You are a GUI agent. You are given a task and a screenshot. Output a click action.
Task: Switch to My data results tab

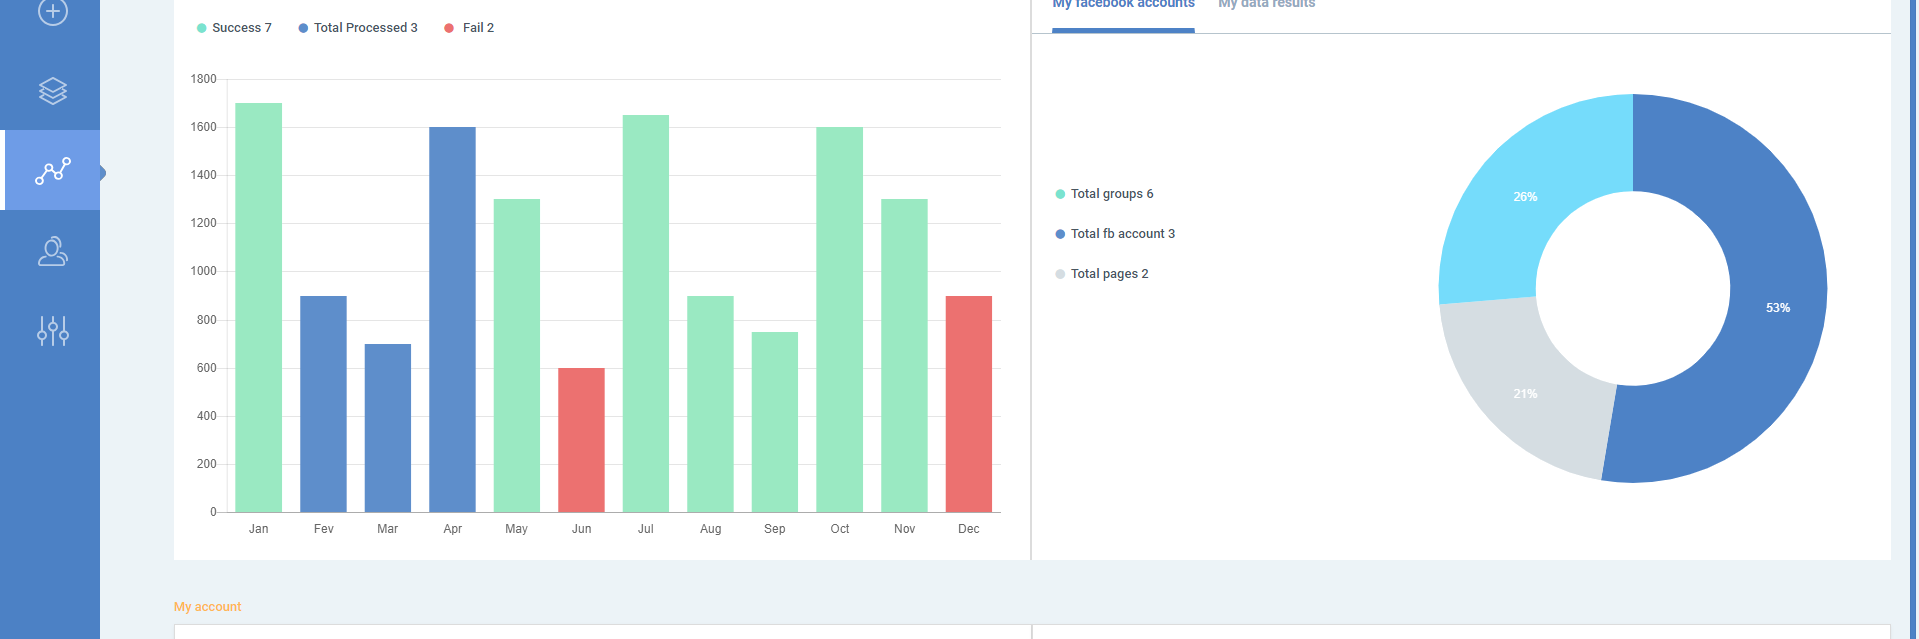1266,6
